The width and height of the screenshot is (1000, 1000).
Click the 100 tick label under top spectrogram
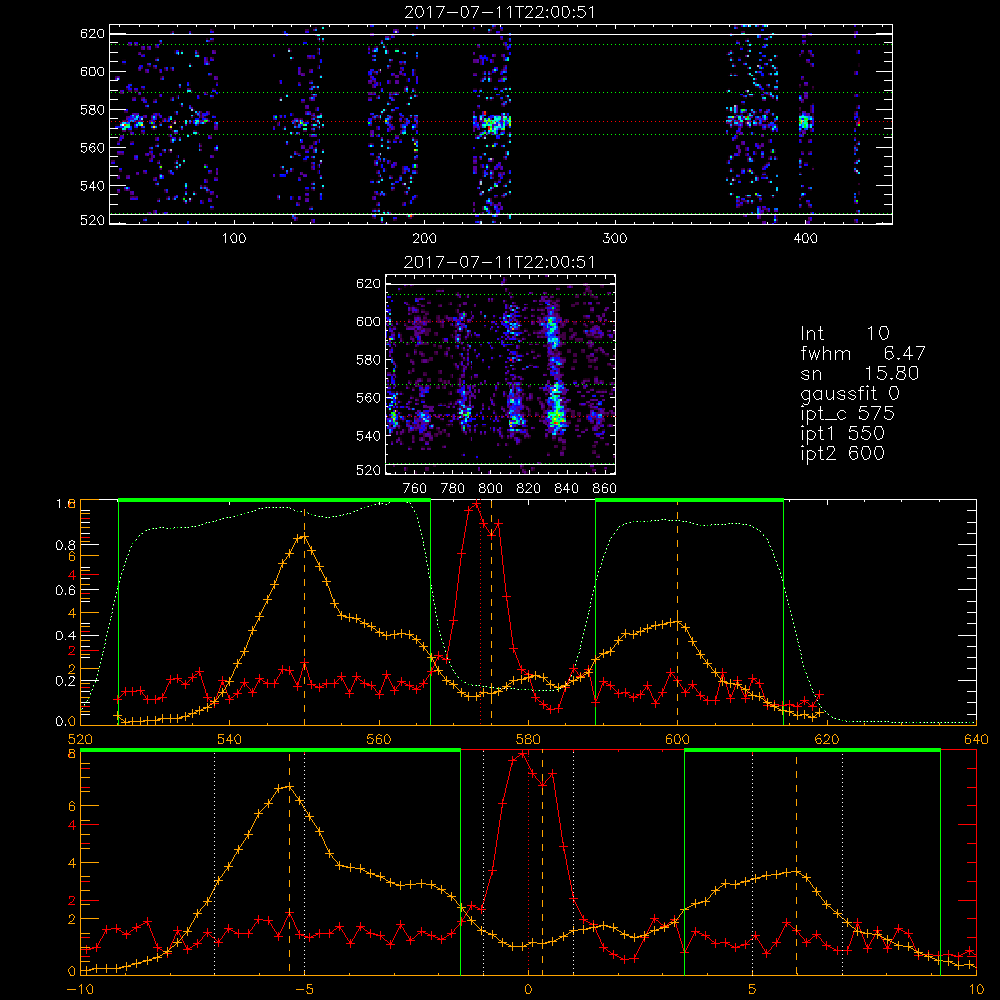[234, 239]
